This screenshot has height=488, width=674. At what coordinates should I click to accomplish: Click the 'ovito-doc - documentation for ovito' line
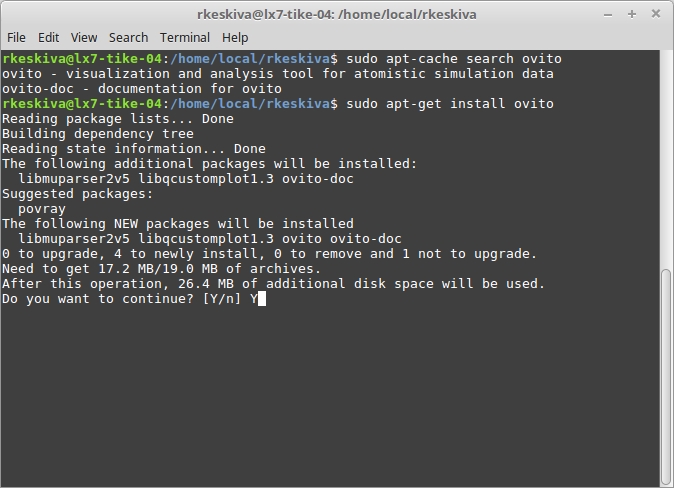pyautogui.click(x=142, y=89)
